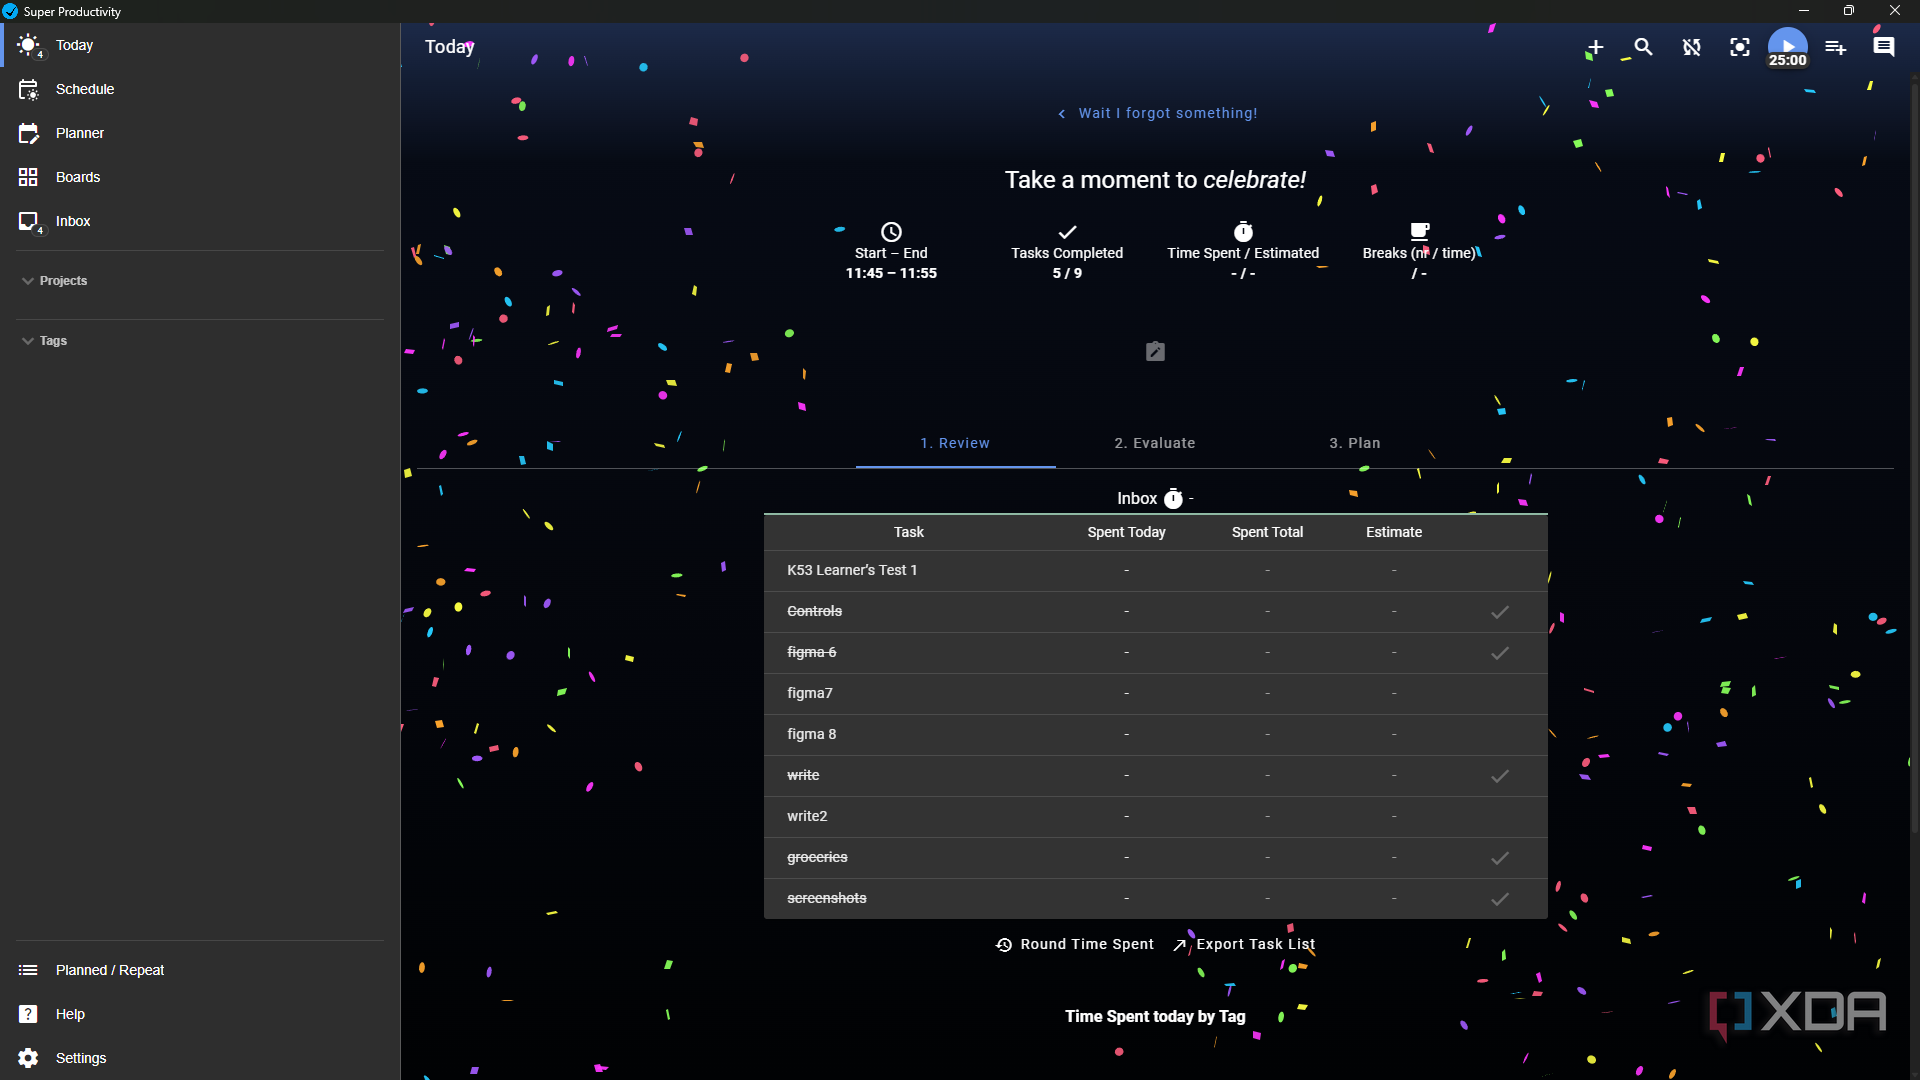Viewport: 1920px width, 1080px height.
Task: Click Export Task List button
Action: (1244, 944)
